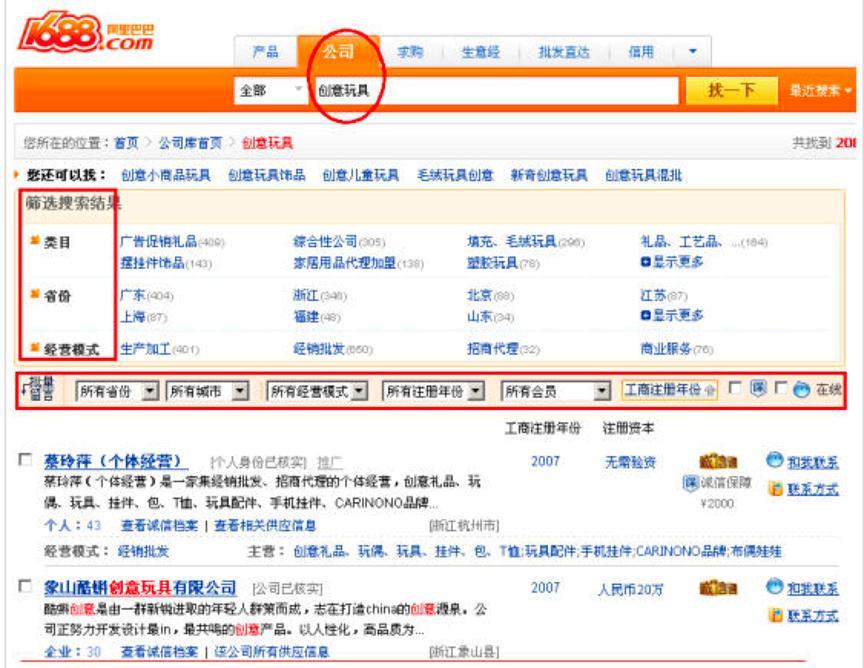The height and width of the screenshot is (668, 864).
Task: Click the 诚信通 badge in 象山酷蝌 row
Action: (718, 588)
